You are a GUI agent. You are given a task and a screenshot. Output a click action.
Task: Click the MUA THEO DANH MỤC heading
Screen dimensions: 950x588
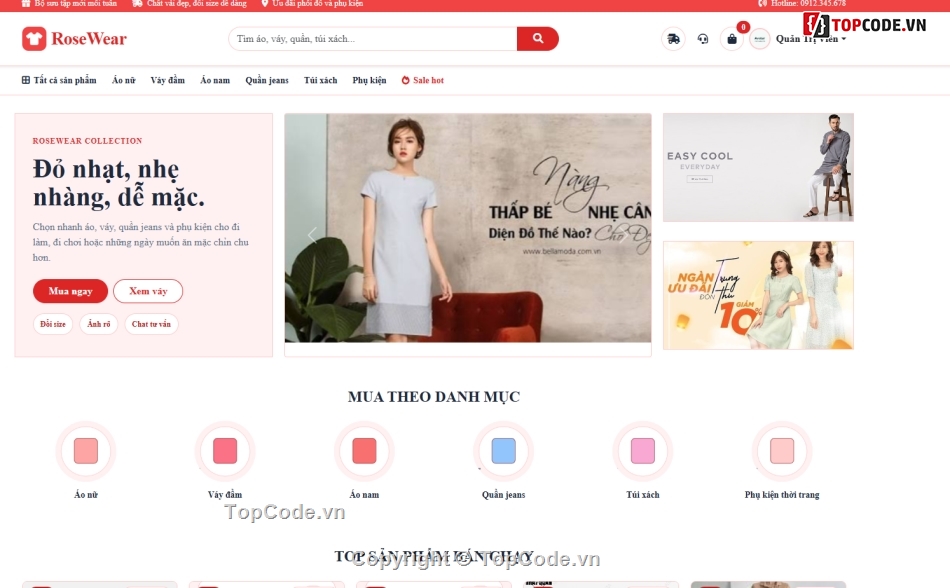434,397
